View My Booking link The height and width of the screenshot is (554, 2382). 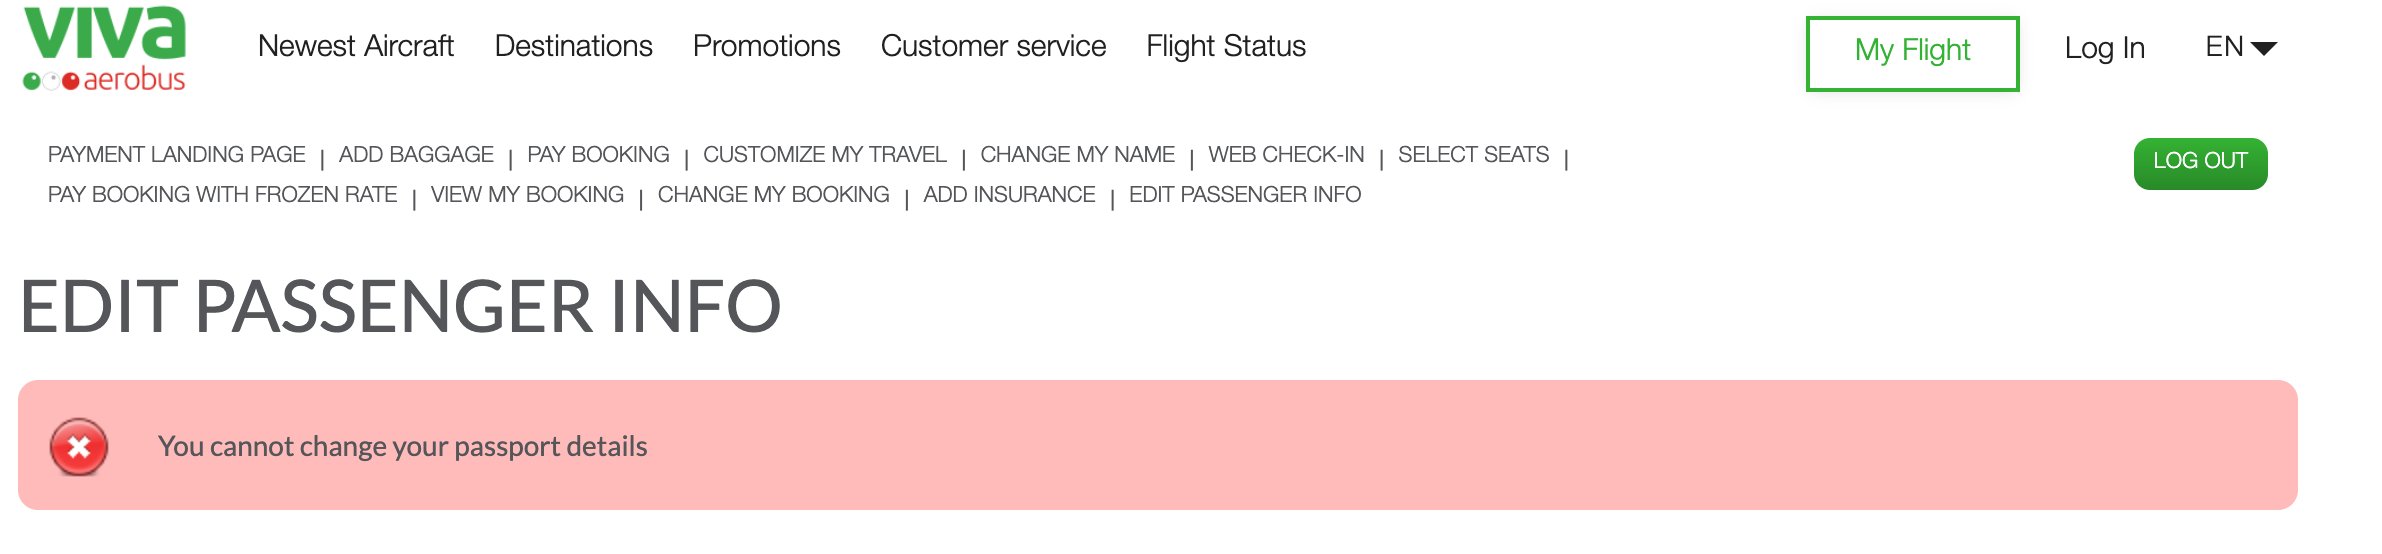pos(527,195)
